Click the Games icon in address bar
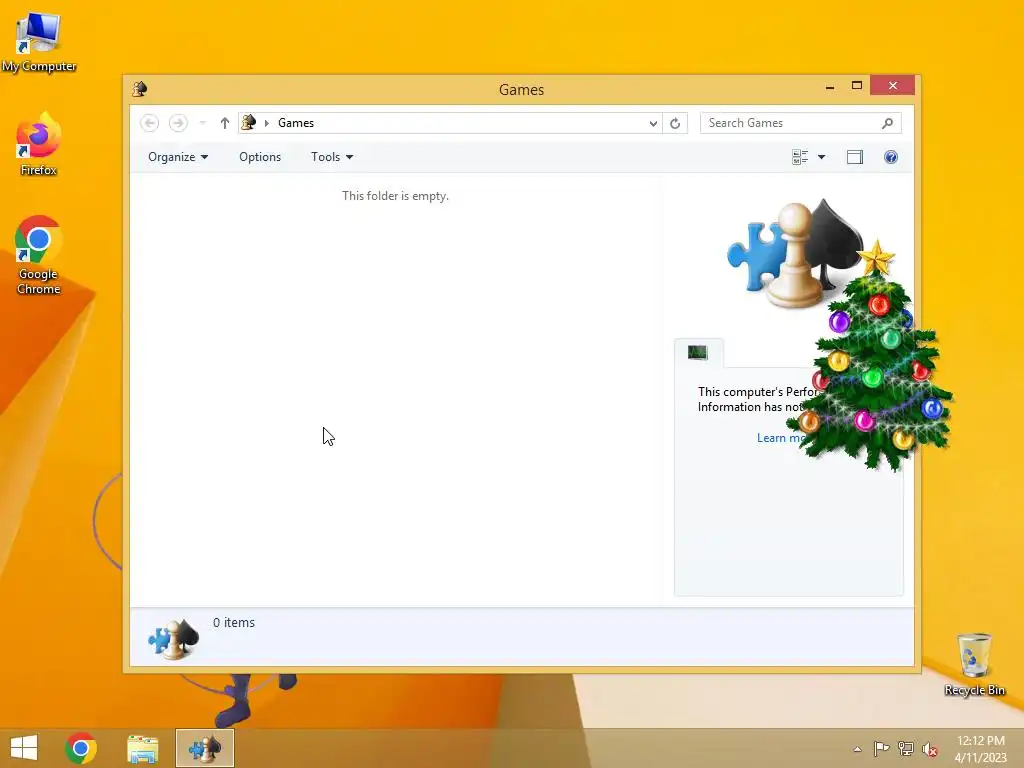Viewport: 1024px width, 768px height. 249,122
